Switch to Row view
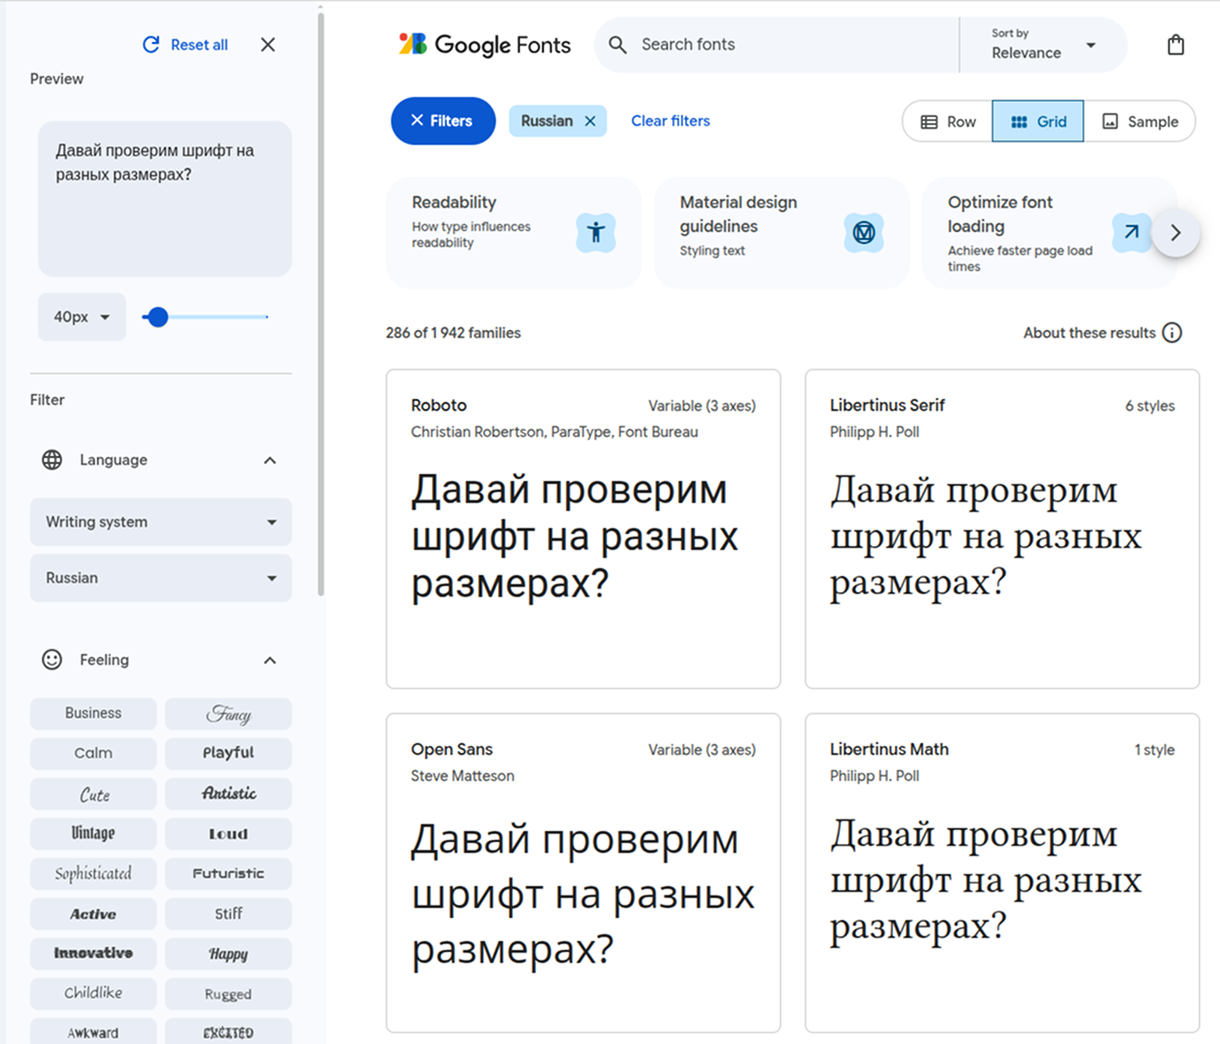 948,121
